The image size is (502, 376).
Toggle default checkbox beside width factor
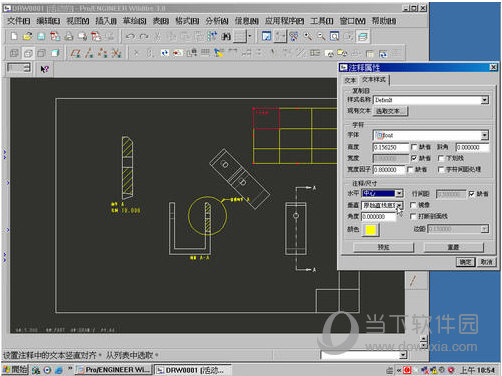tap(410, 170)
